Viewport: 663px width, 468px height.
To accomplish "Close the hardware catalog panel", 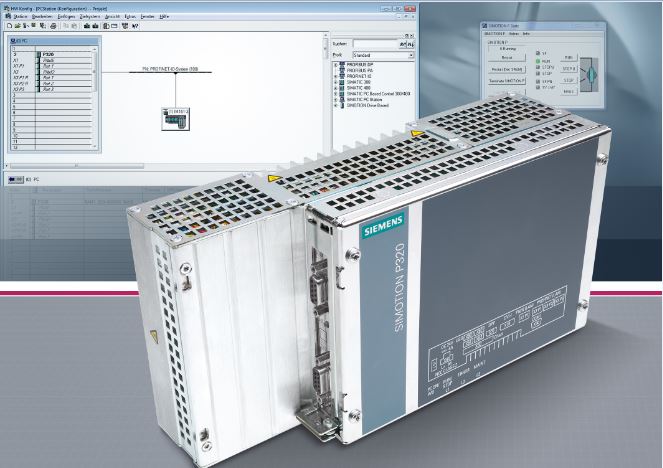I will click(412, 36).
